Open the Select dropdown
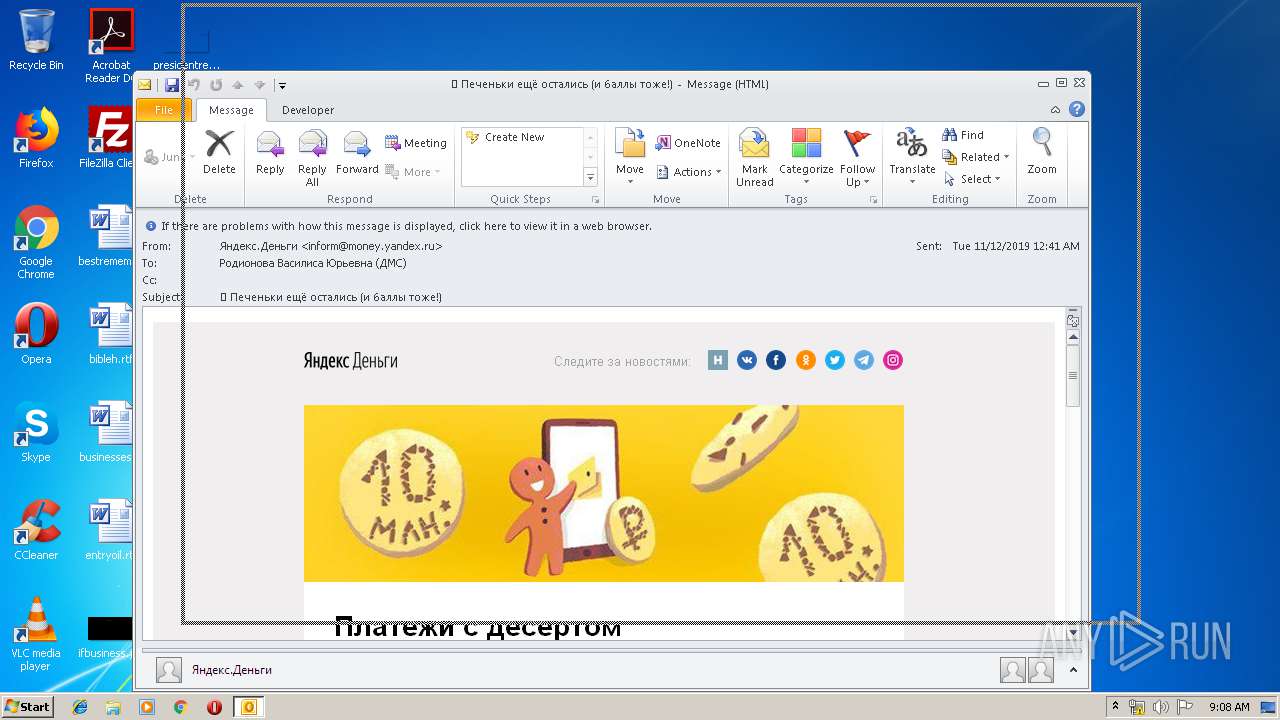This screenshot has width=1280, height=720. (x=971, y=179)
